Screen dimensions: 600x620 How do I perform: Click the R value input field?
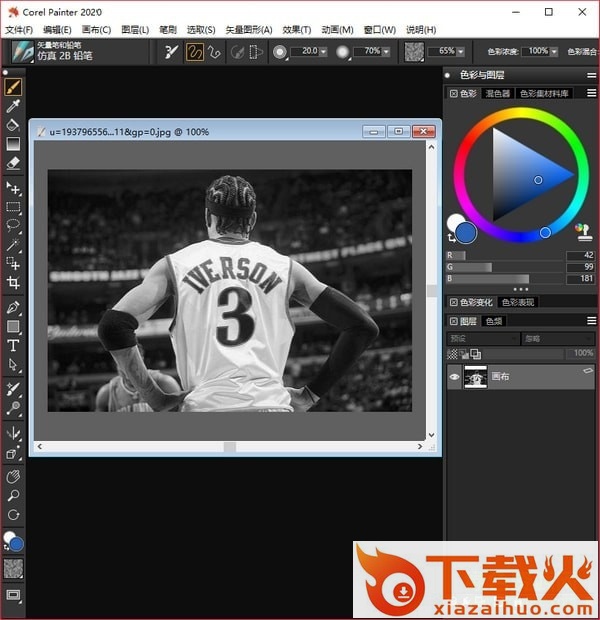tap(580, 256)
